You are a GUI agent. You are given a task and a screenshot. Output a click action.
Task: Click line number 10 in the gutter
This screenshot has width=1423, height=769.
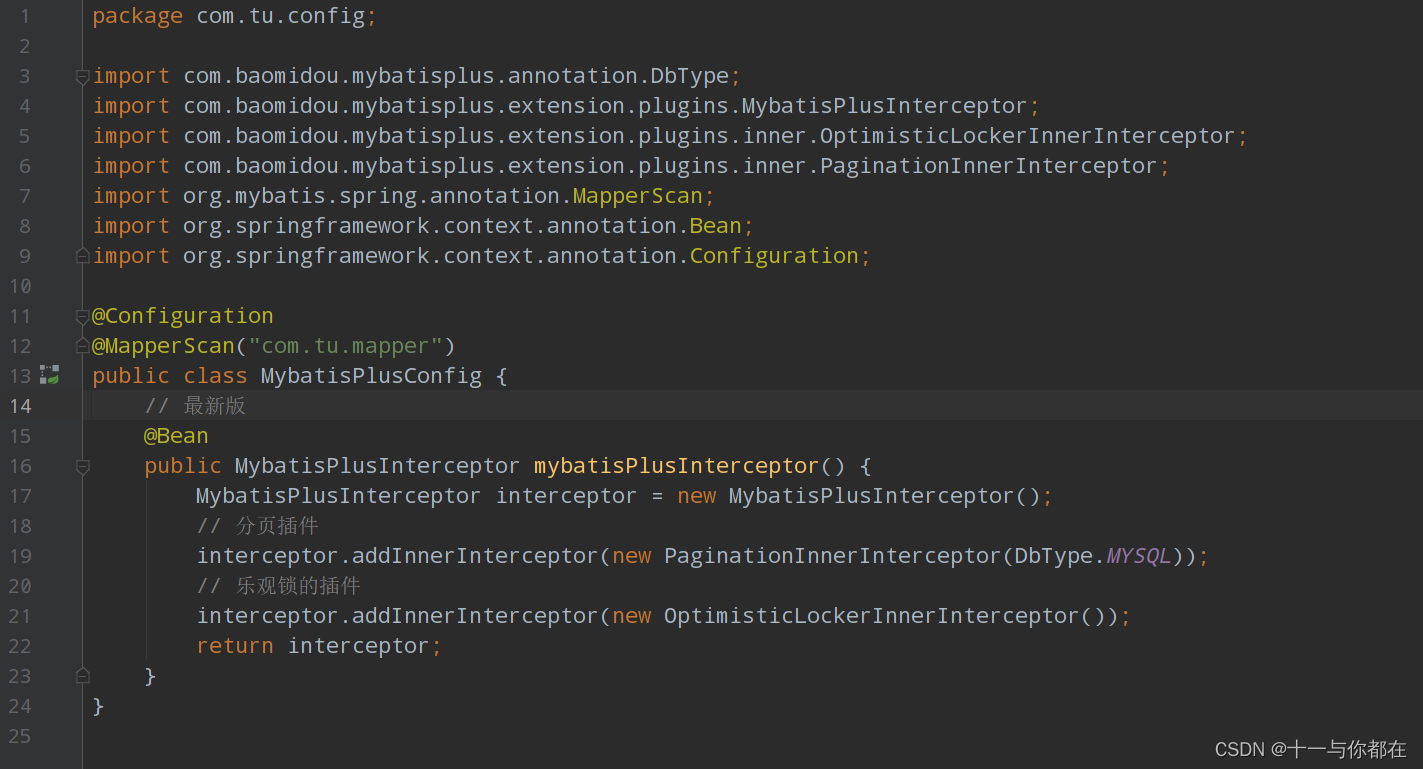click(20, 286)
